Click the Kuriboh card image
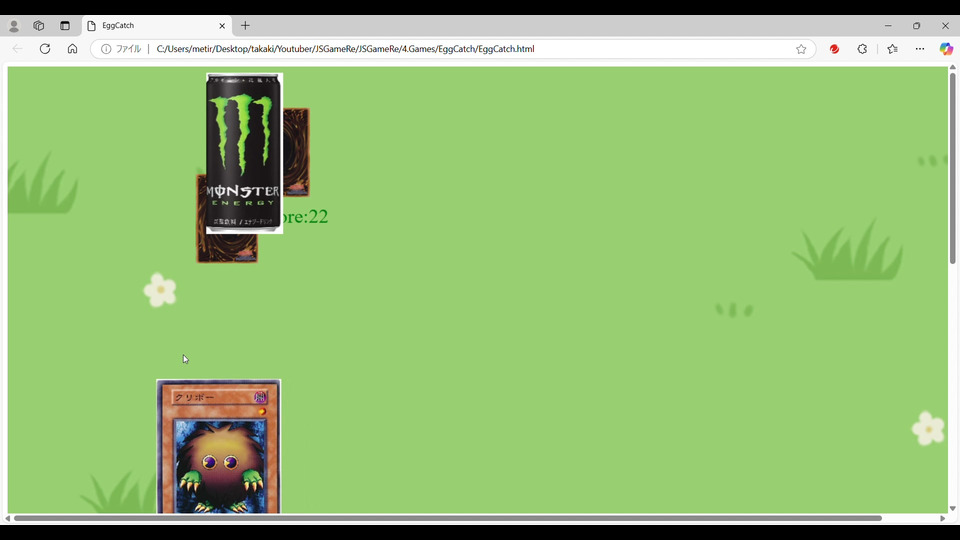Screen dimensions: 960x540 [219, 446]
